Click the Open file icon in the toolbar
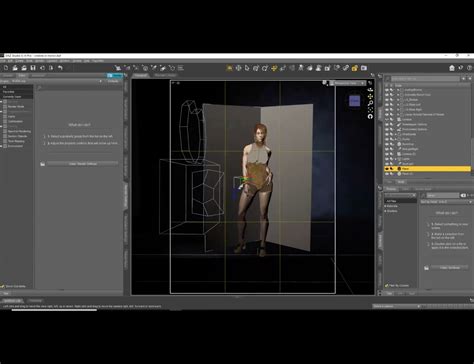 [x=15, y=68]
